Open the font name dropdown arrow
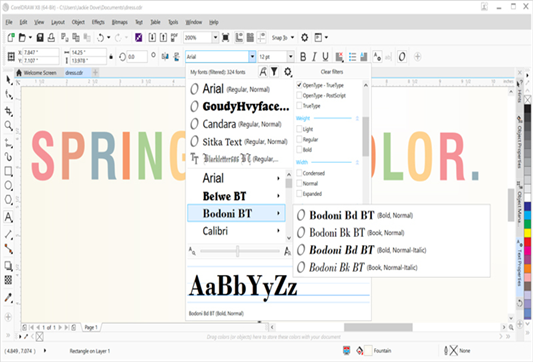Image resolution: width=533 pixels, height=362 pixels. pyautogui.click(x=252, y=57)
